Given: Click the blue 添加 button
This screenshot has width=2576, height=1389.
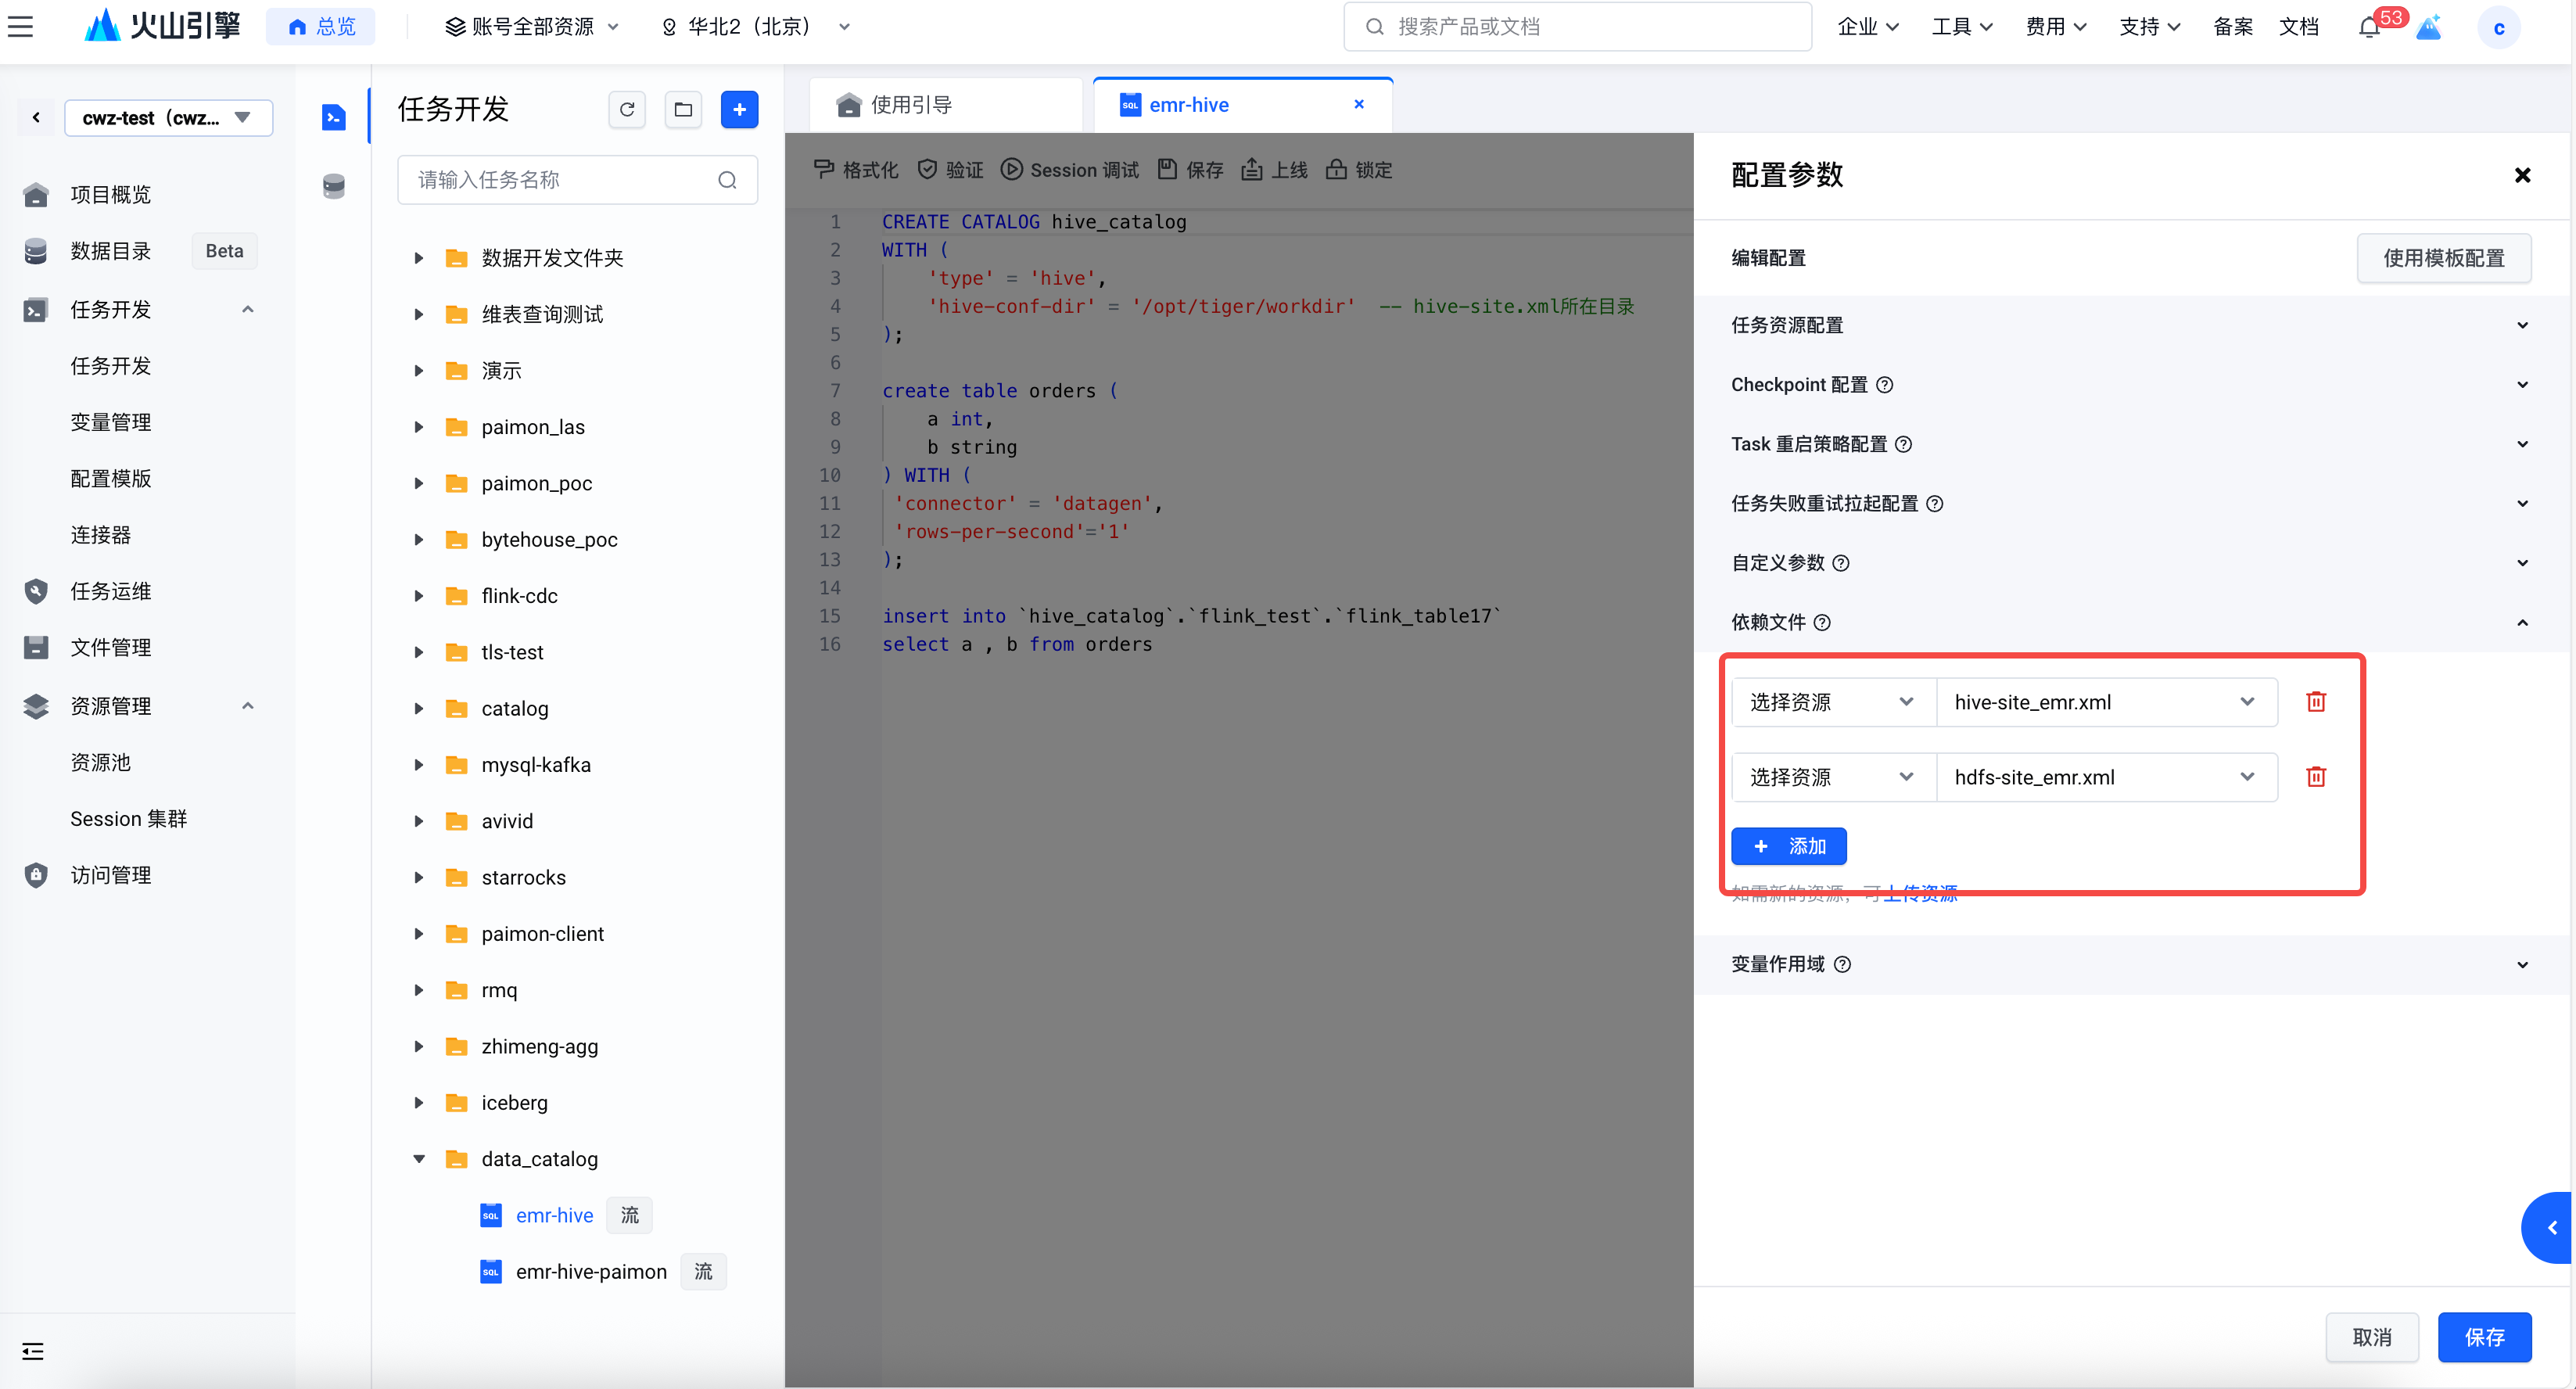Looking at the screenshot, I should click(x=1788, y=846).
